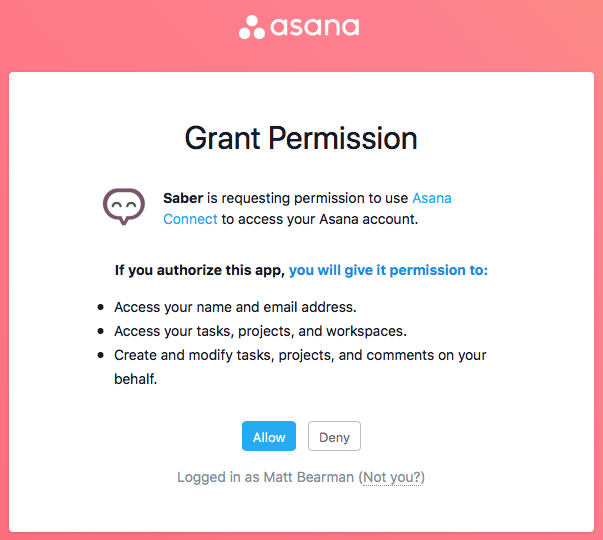603x540 pixels.
Task: Click bullet dot beside tasks and workspaces permission
Action: click(101, 332)
